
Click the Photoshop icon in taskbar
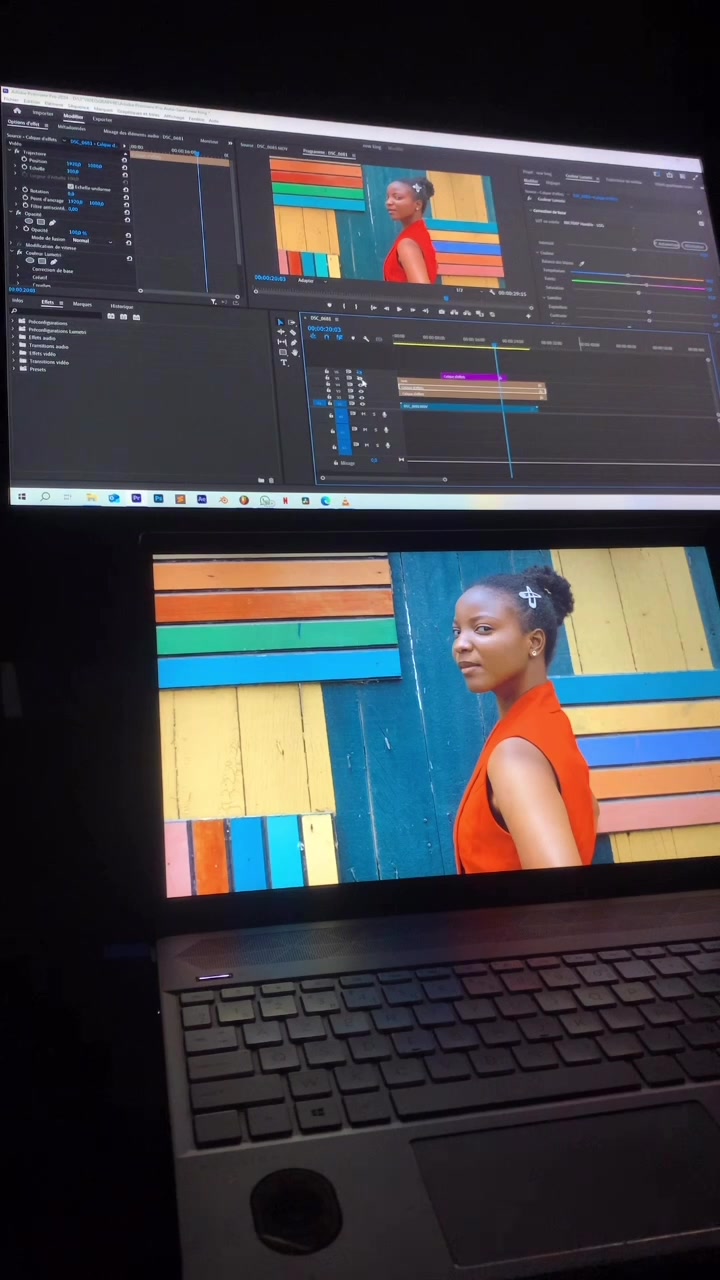pos(158,498)
